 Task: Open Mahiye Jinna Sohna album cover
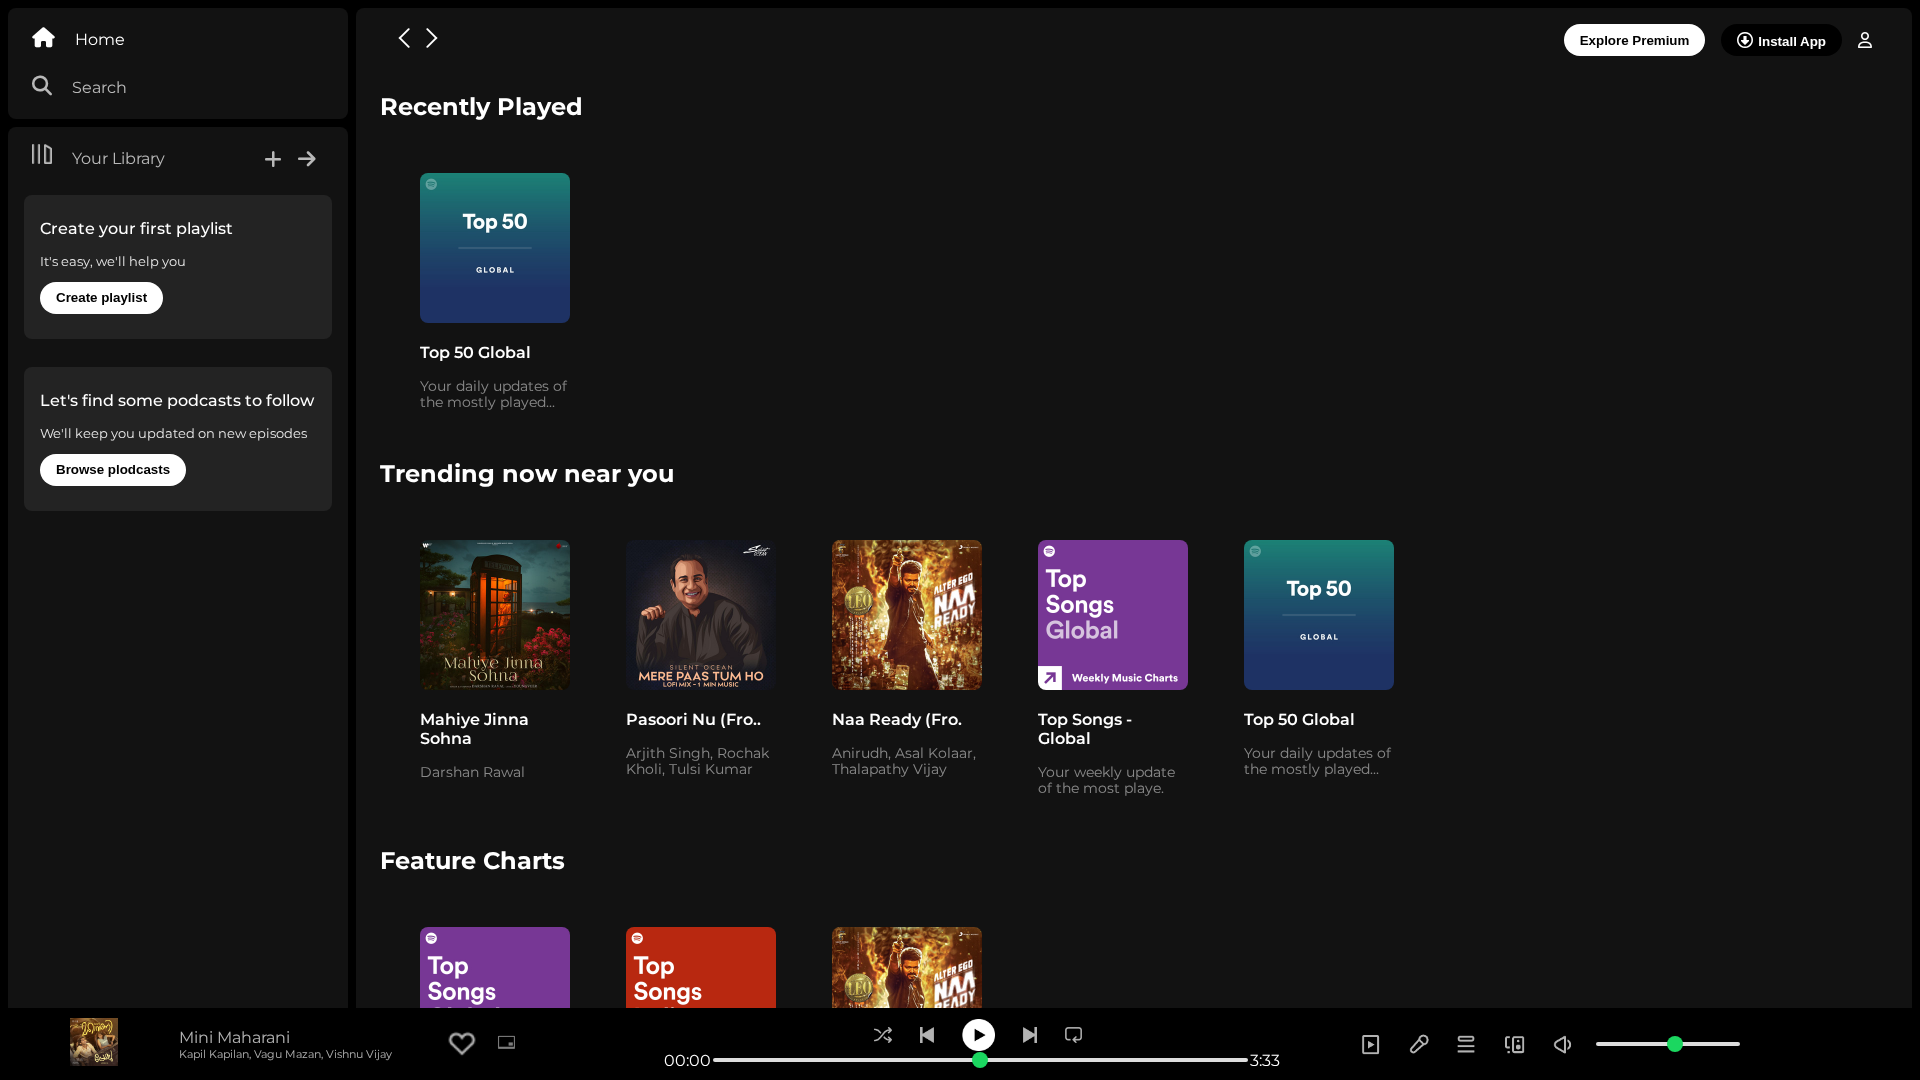(495, 615)
